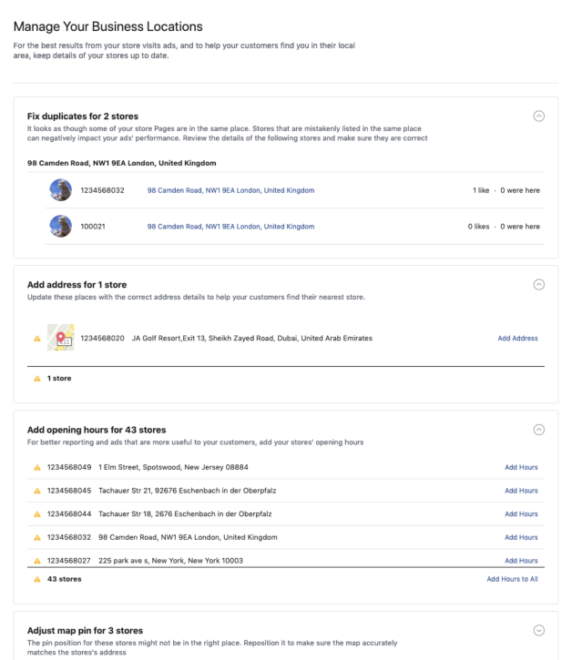Viewport: 572px width, 660px height.
Task: Open map thumbnail for store 1234568020
Action: coord(61,338)
